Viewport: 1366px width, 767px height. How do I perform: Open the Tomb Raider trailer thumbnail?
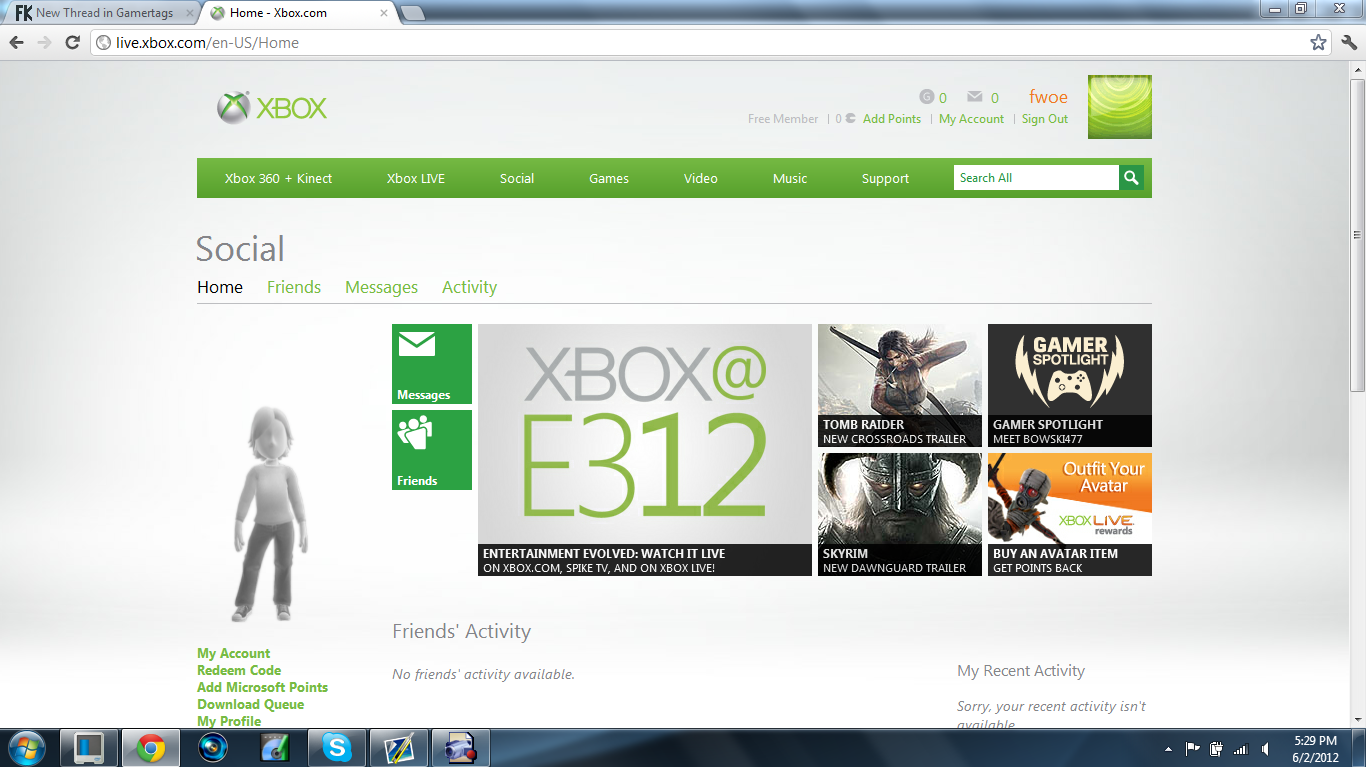(x=900, y=385)
